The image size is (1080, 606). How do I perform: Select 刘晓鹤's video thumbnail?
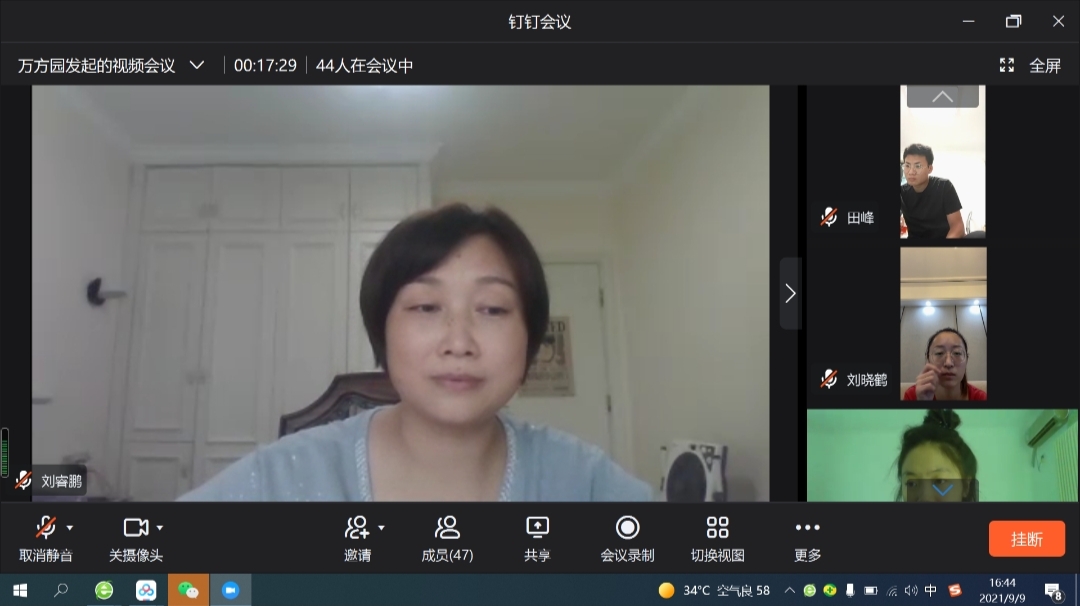pyautogui.click(x=943, y=324)
